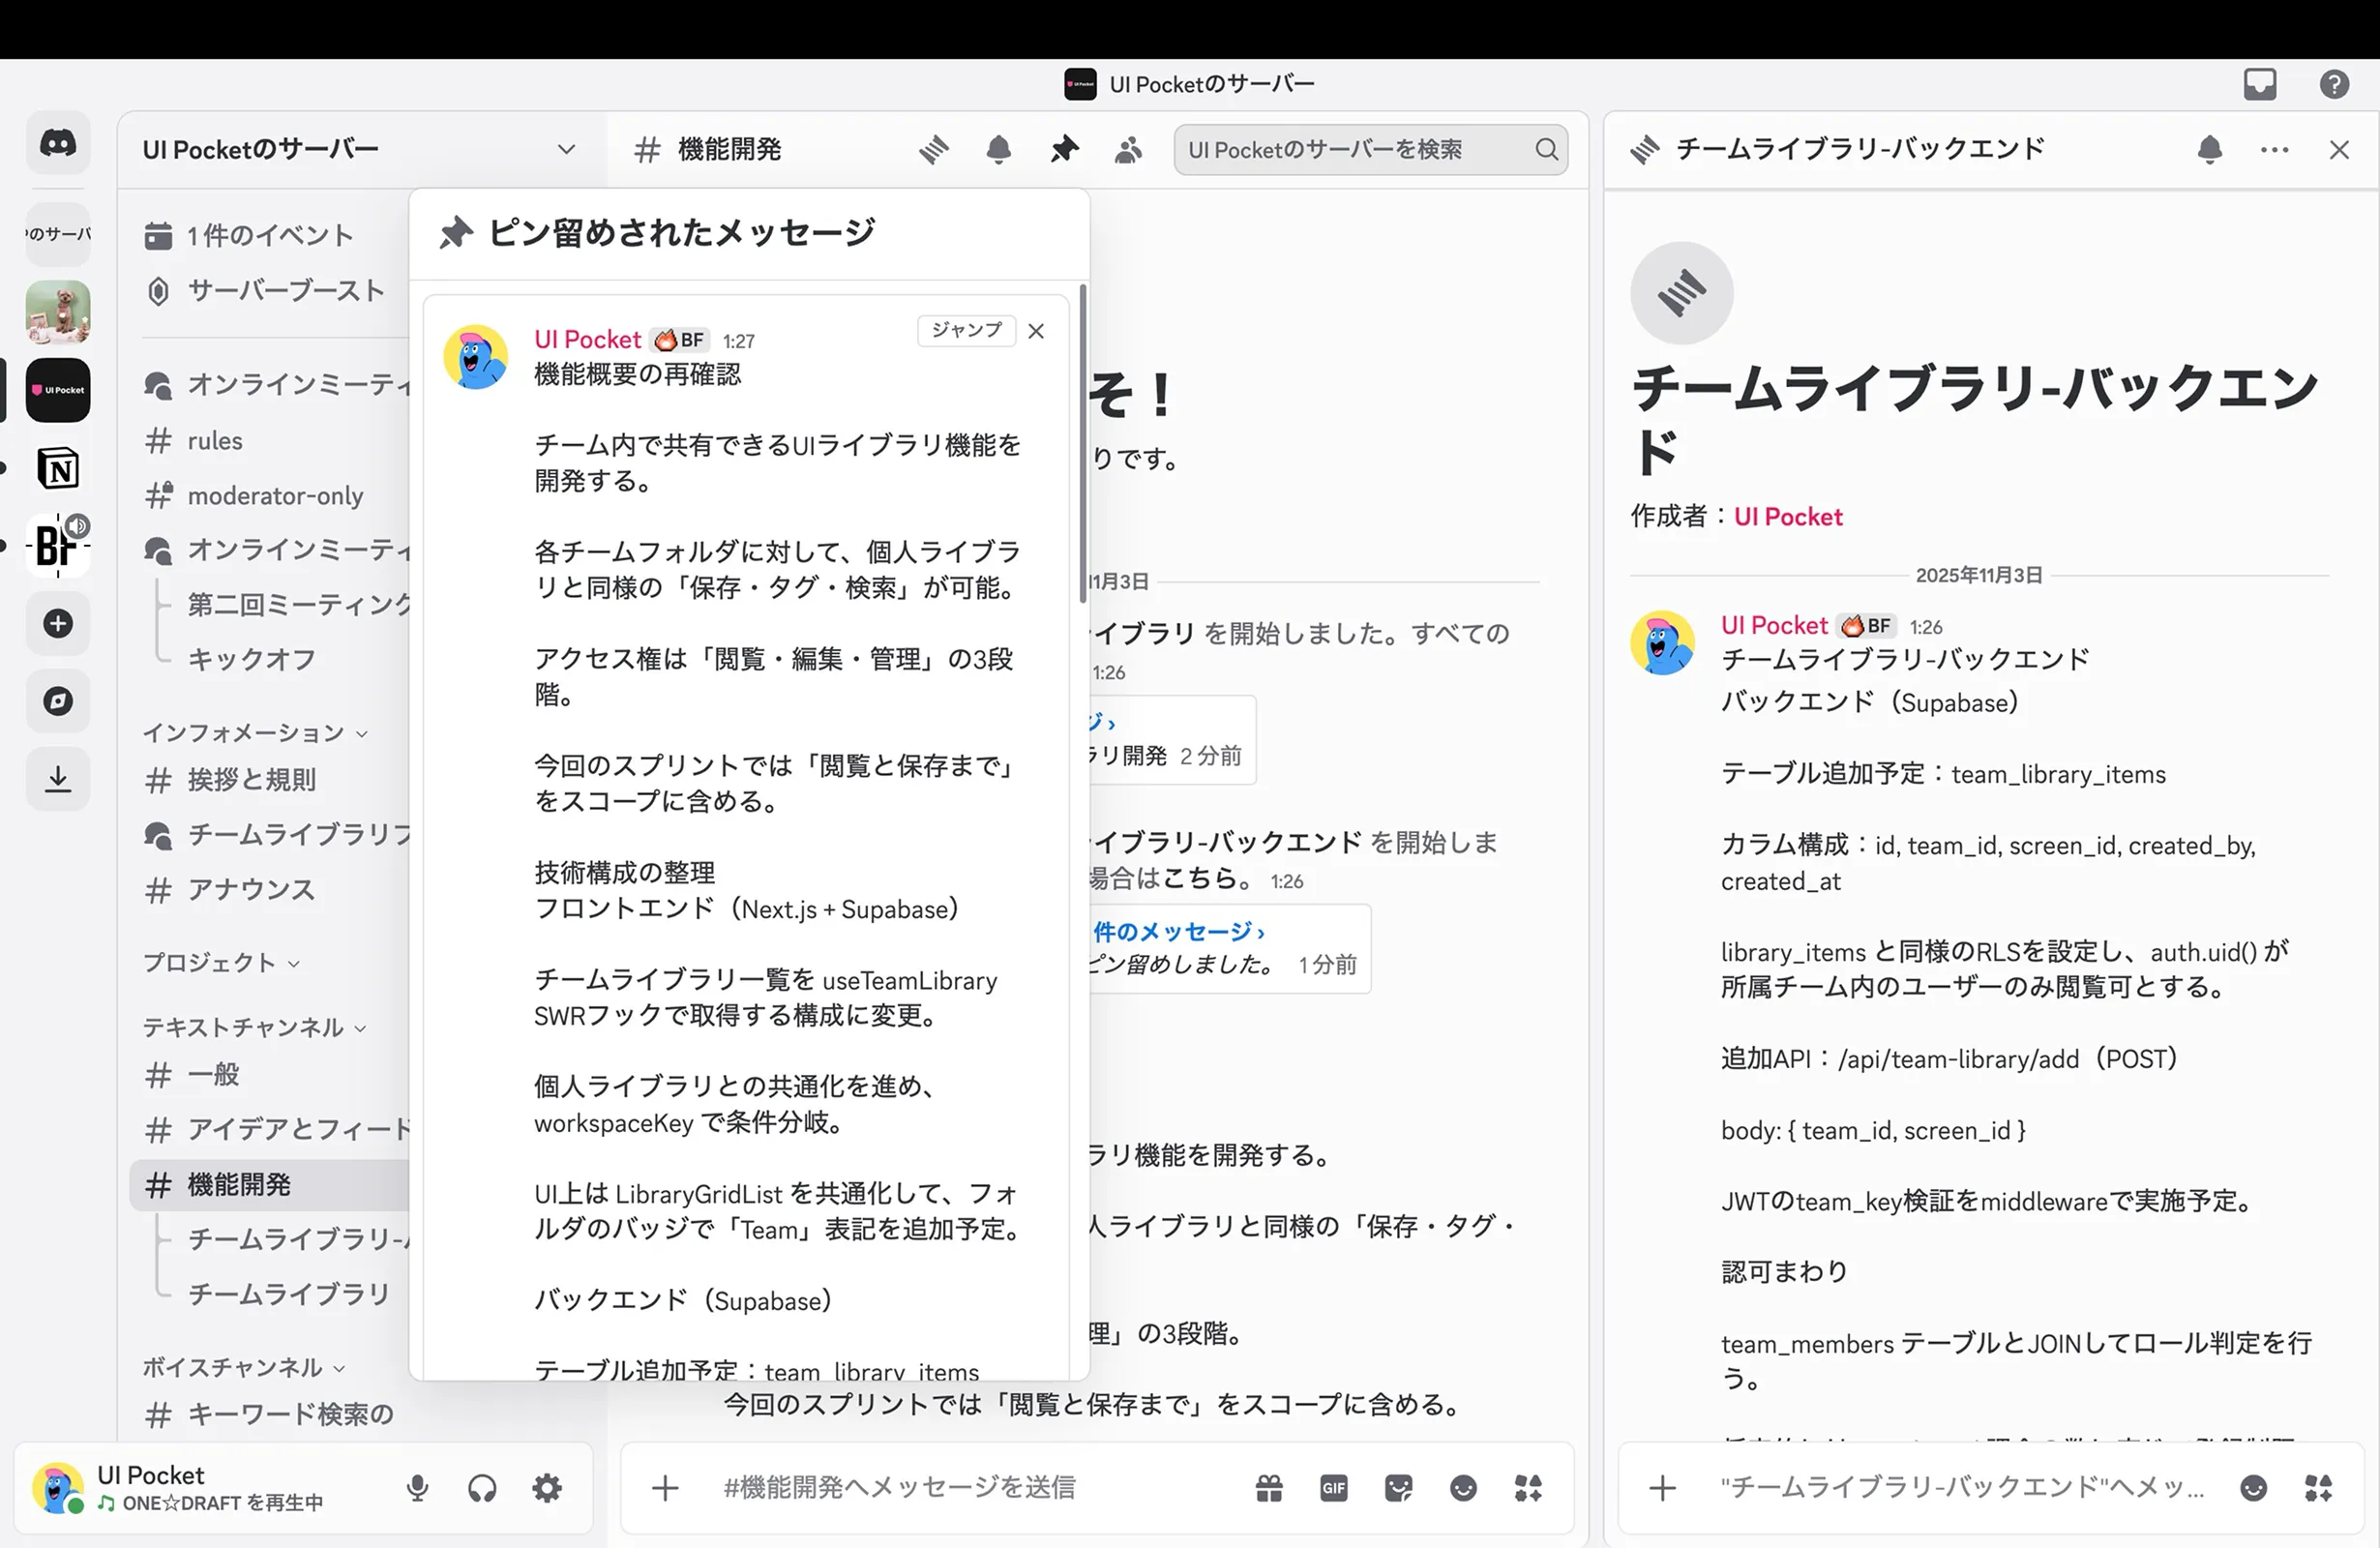The height and width of the screenshot is (1548, 2380).
Task: Close the チームライブラリ-バックエンド thread panel
Action: click(x=2339, y=150)
